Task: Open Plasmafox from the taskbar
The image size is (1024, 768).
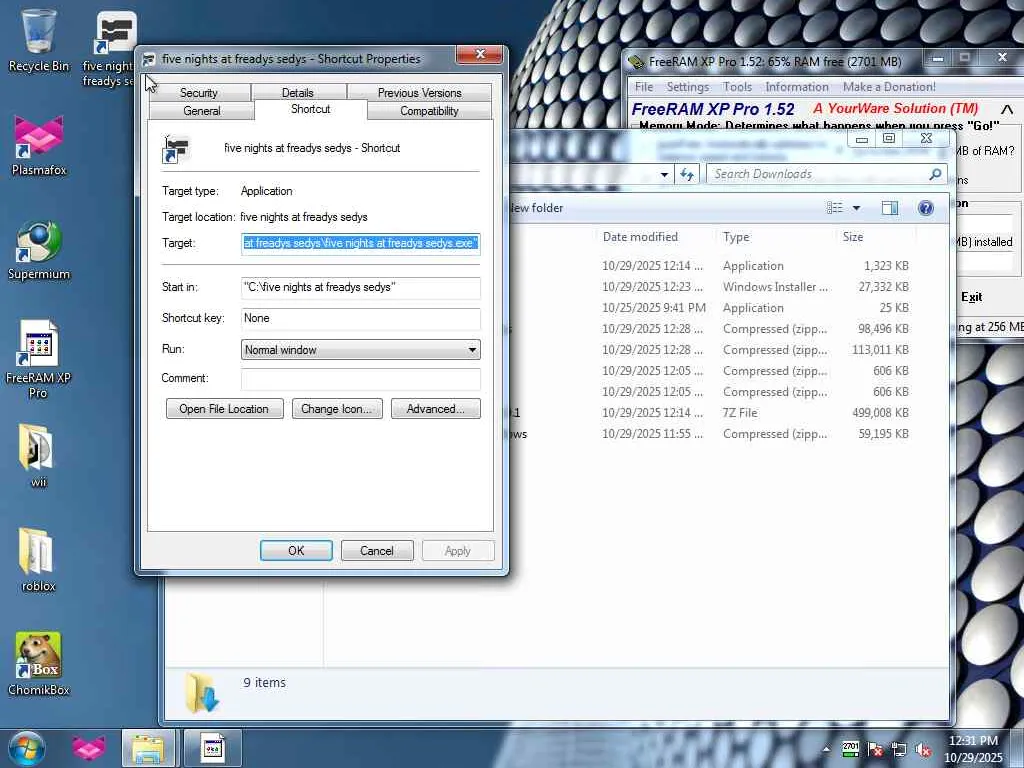Action: tap(88, 748)
